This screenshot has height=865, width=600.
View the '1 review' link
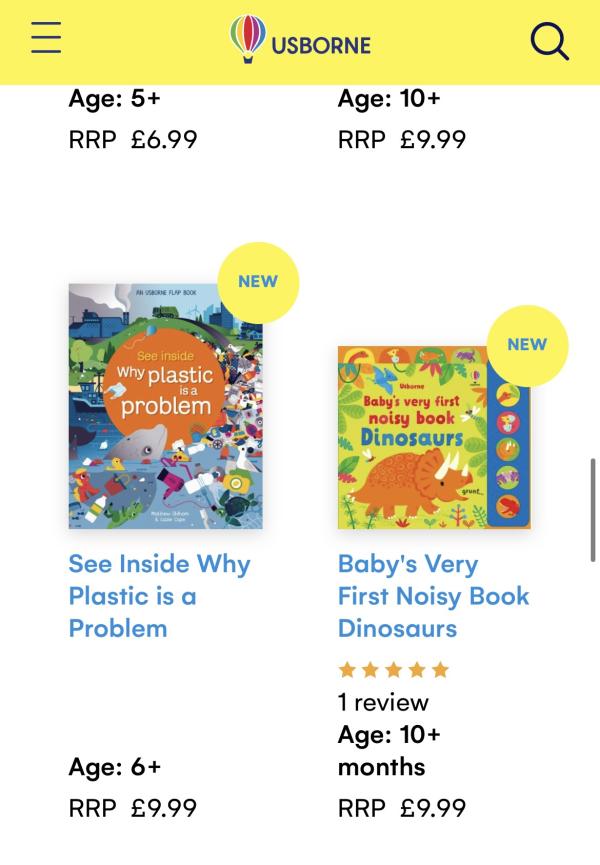coord(383,702)
